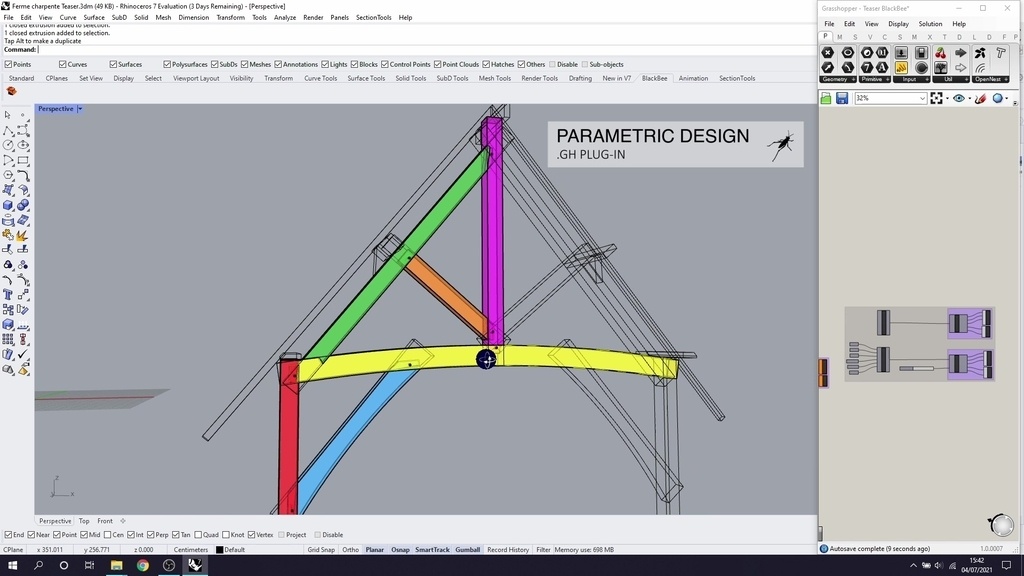
Task: Switch to the Solid Tools toolbar tab
Action: (411, 78)
